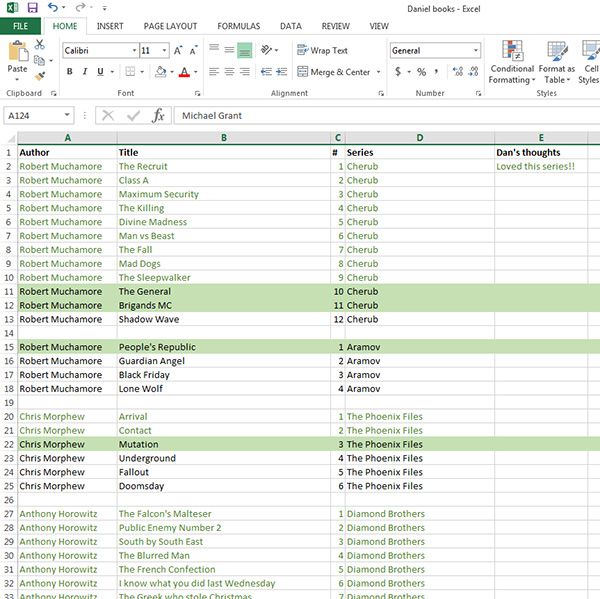Expand Font Color dropdown arrow
600x599 pixels.
coord(196,72)
